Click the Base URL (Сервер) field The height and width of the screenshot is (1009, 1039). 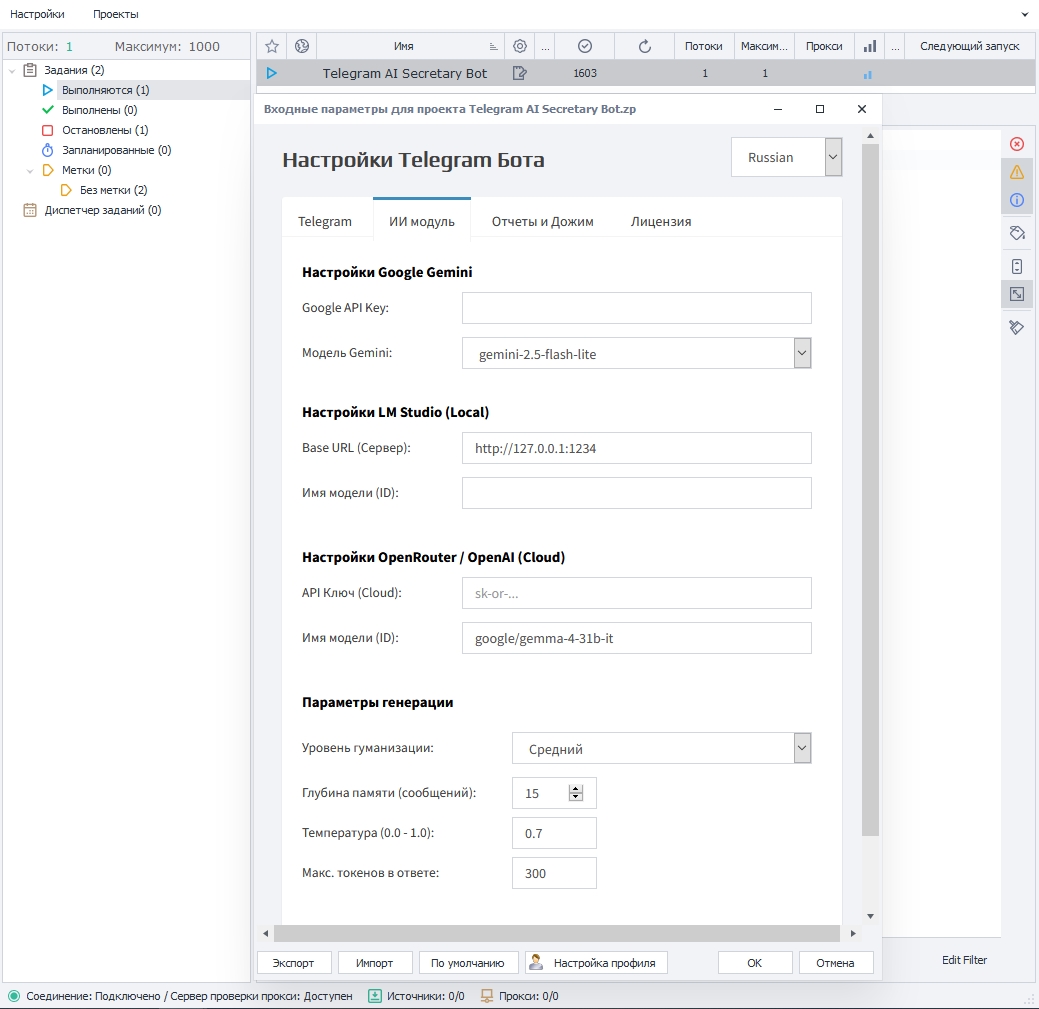coord(636,448)
